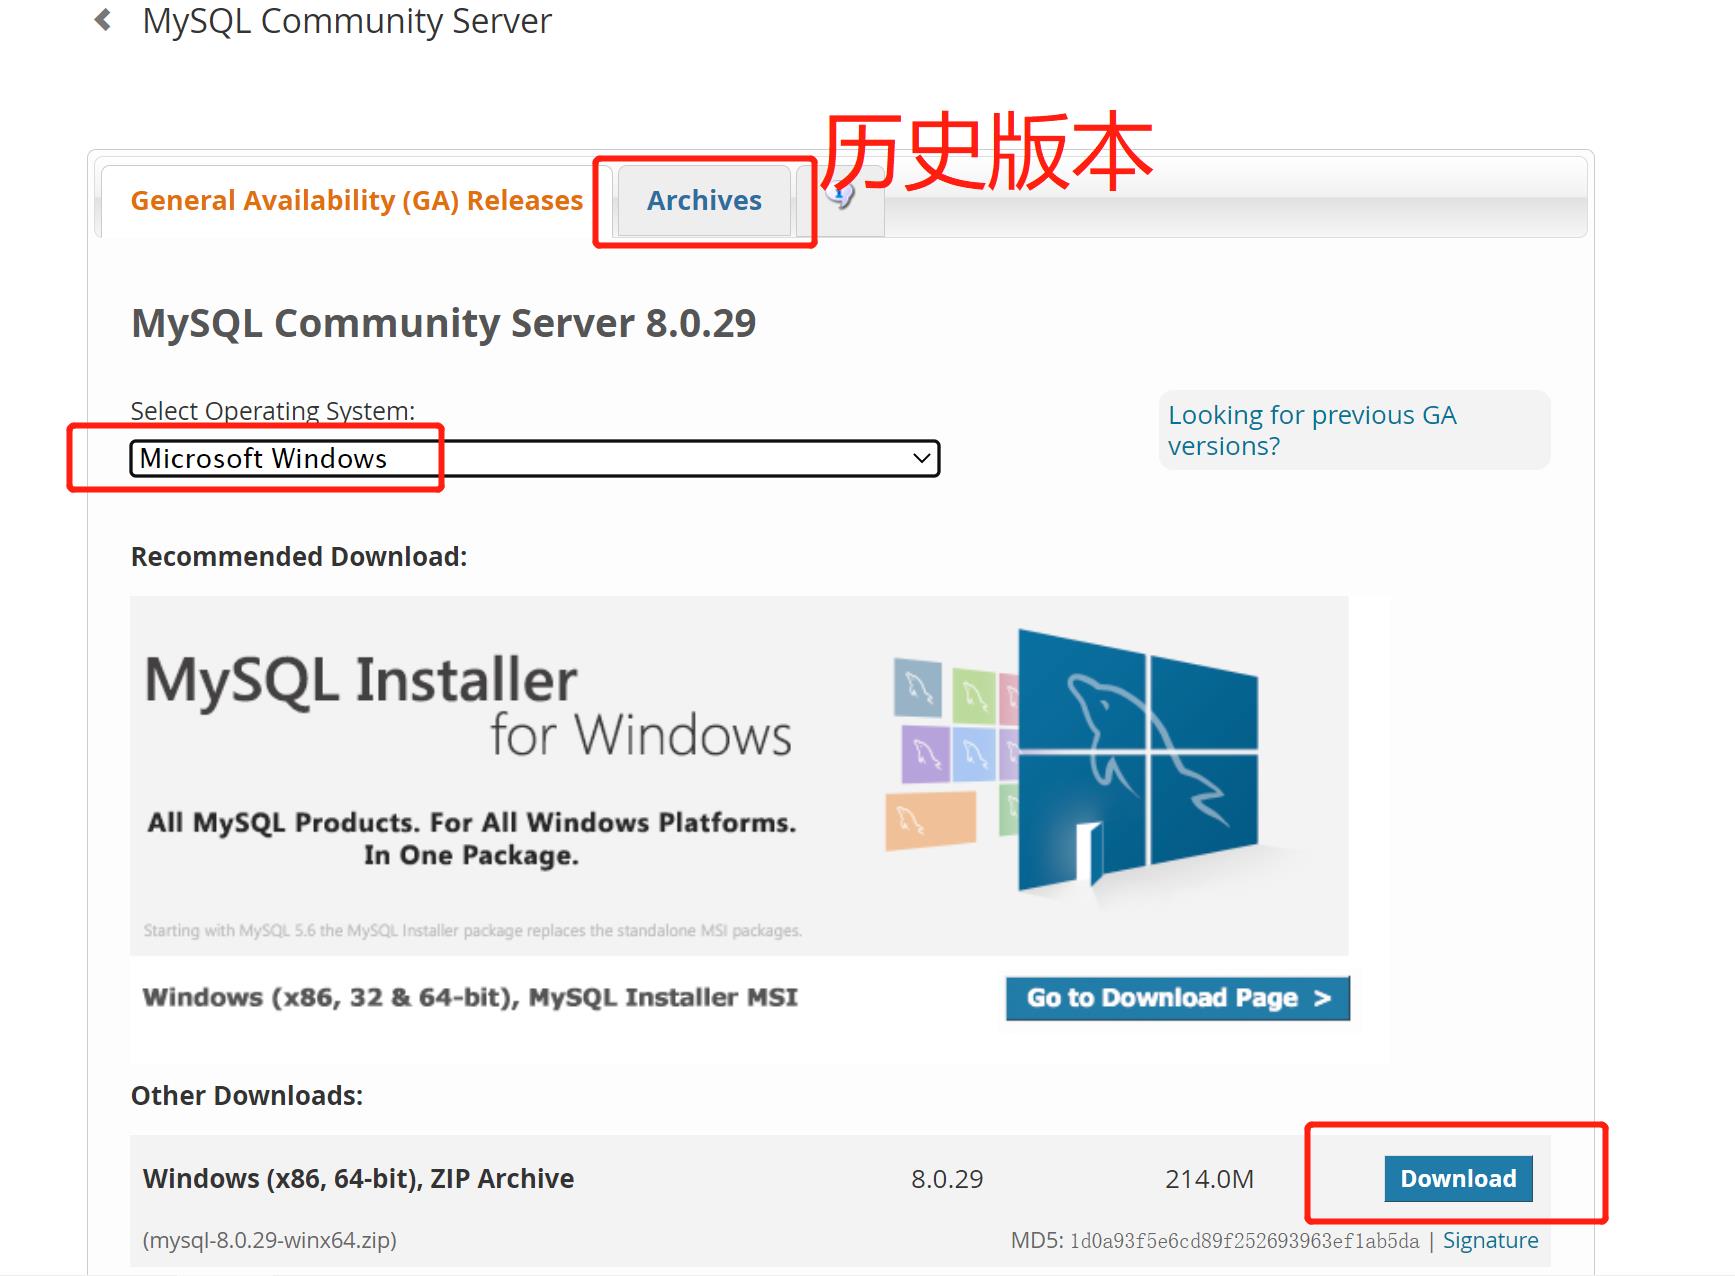Open the General Availability (GA) Releases tab

pos(356,201)
